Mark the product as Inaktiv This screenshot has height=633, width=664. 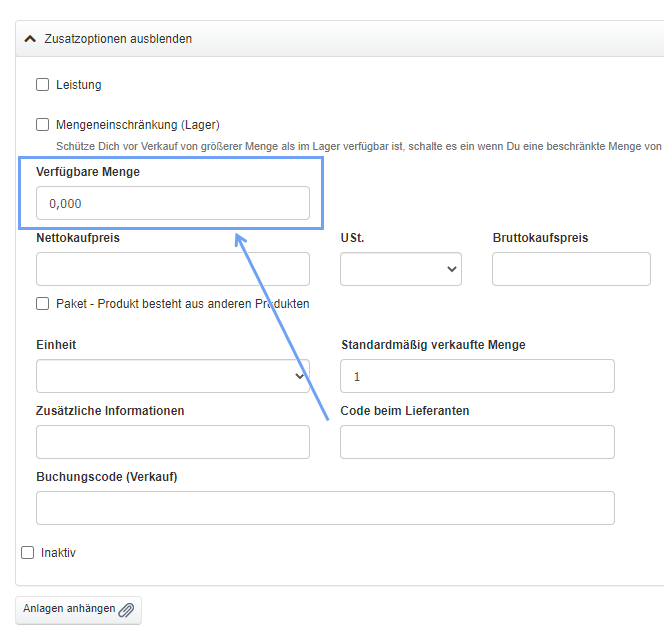pyautogui.click(x=28, y=552)
